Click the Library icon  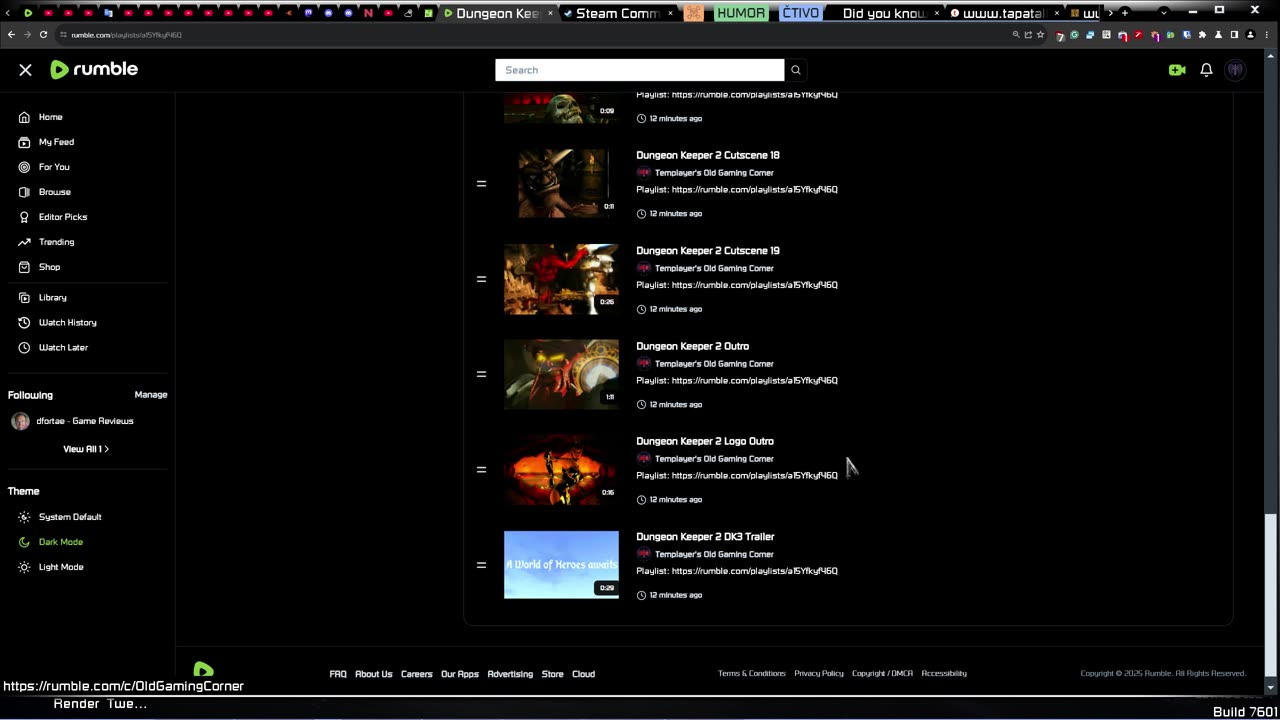24,298
